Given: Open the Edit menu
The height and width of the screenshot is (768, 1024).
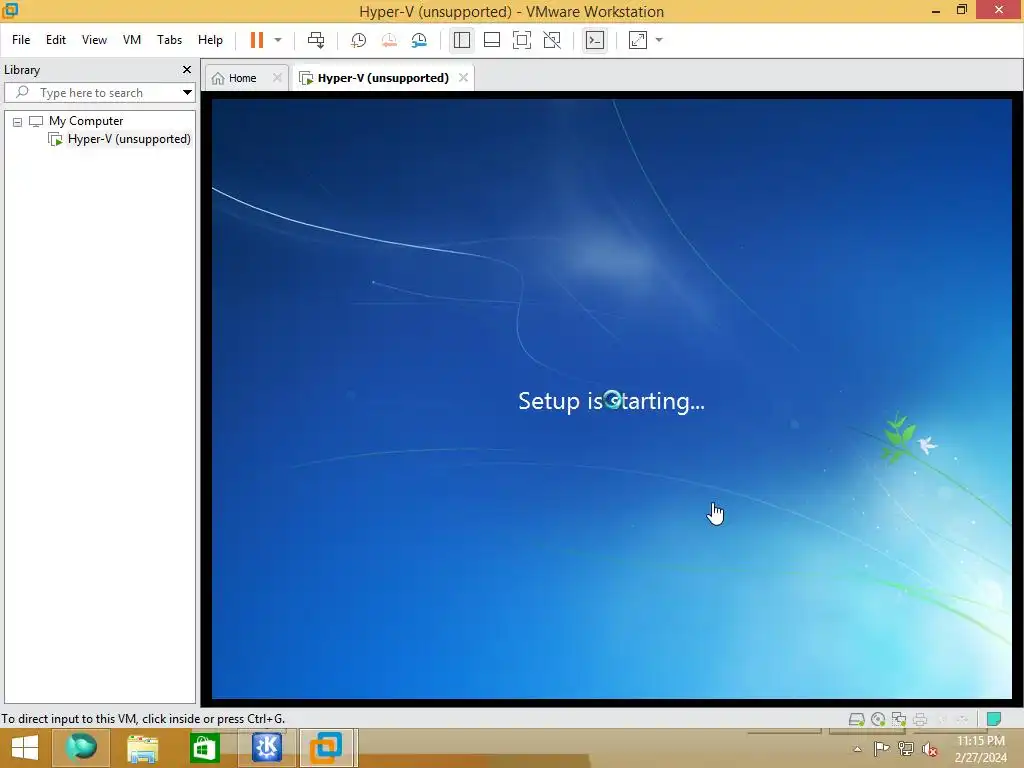Looking at the screenshot, I should pyautogui.click(x=56, y=40).
